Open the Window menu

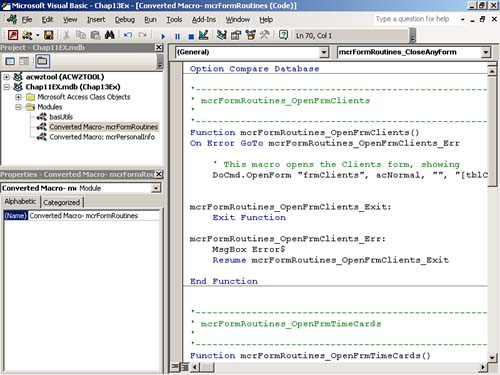click(x=238, y=20)
